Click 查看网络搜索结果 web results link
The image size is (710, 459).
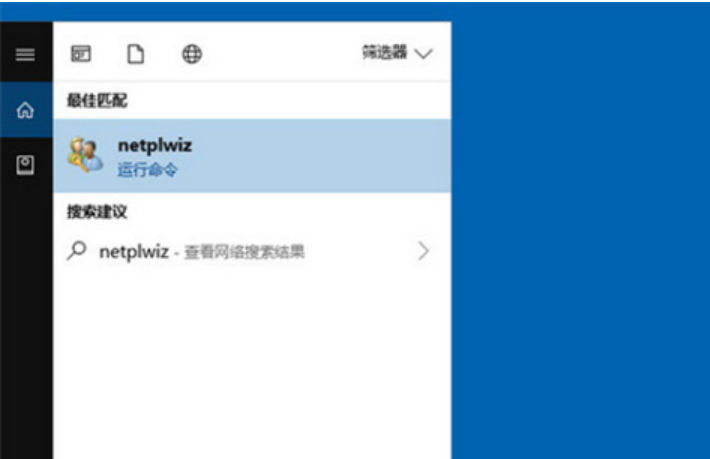coord(245,252)
